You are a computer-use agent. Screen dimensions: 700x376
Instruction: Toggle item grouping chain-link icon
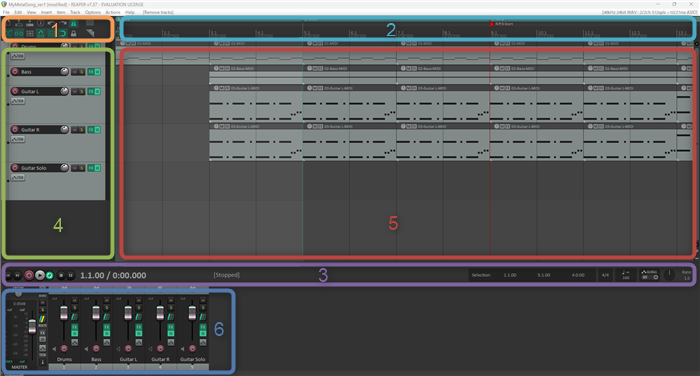click(19, 33)
